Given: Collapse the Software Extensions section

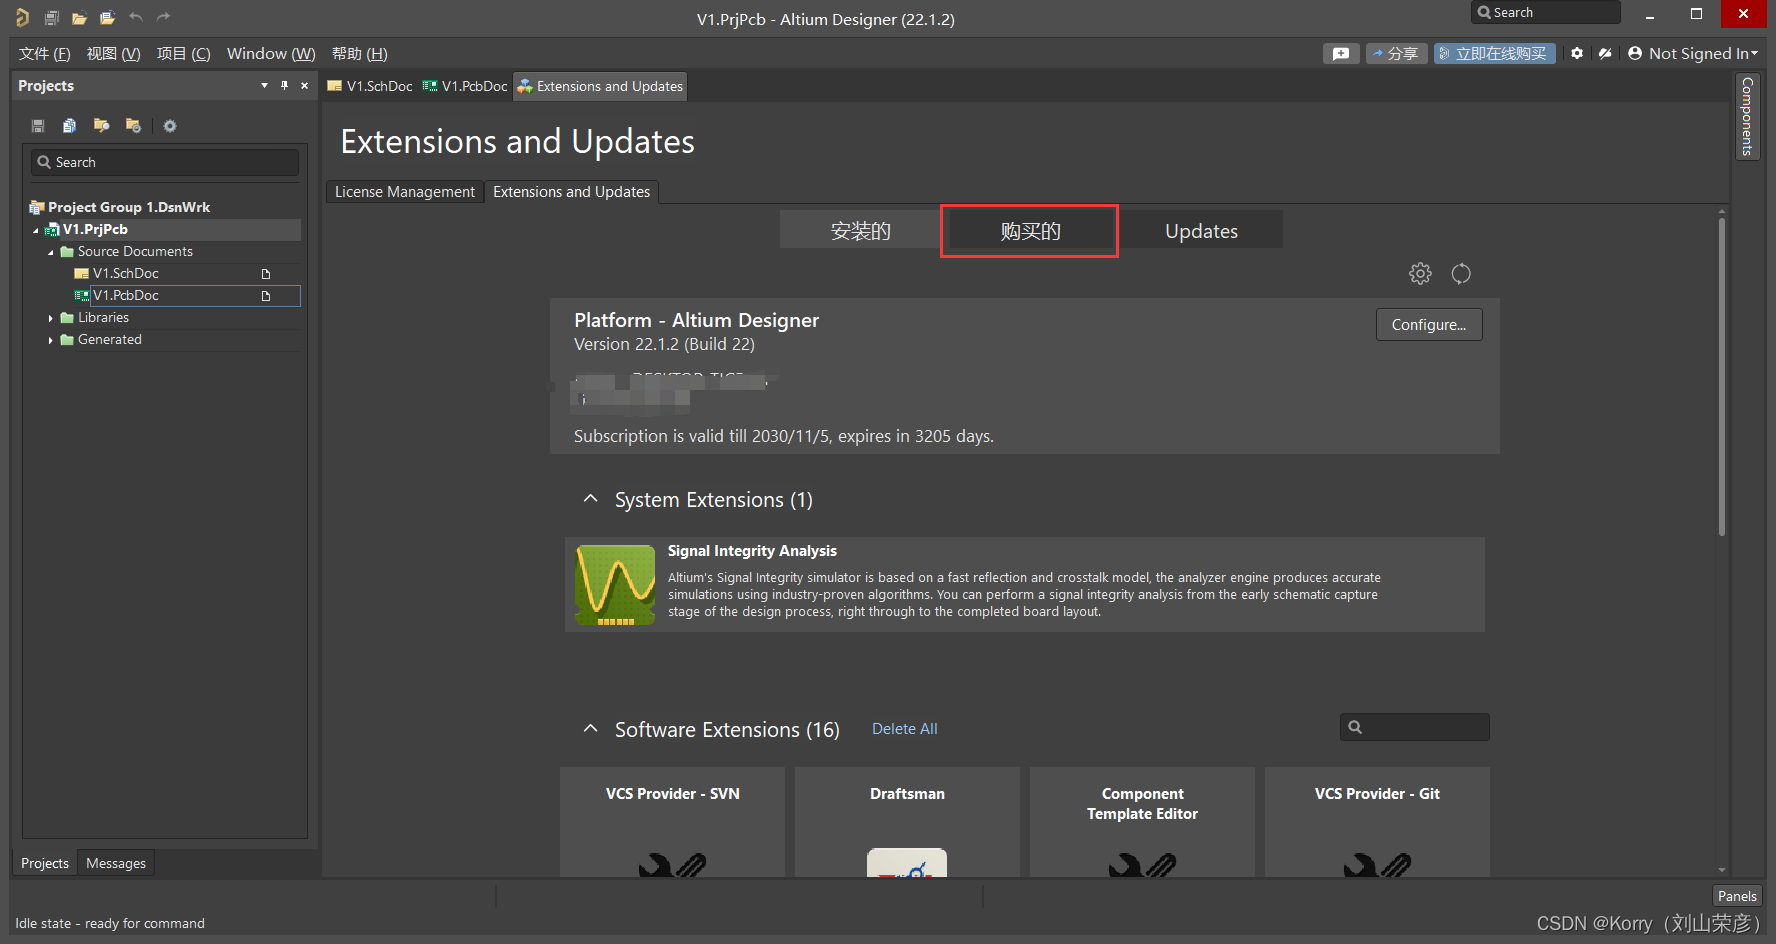Looking at the screenshot, I should coord(590,728).
